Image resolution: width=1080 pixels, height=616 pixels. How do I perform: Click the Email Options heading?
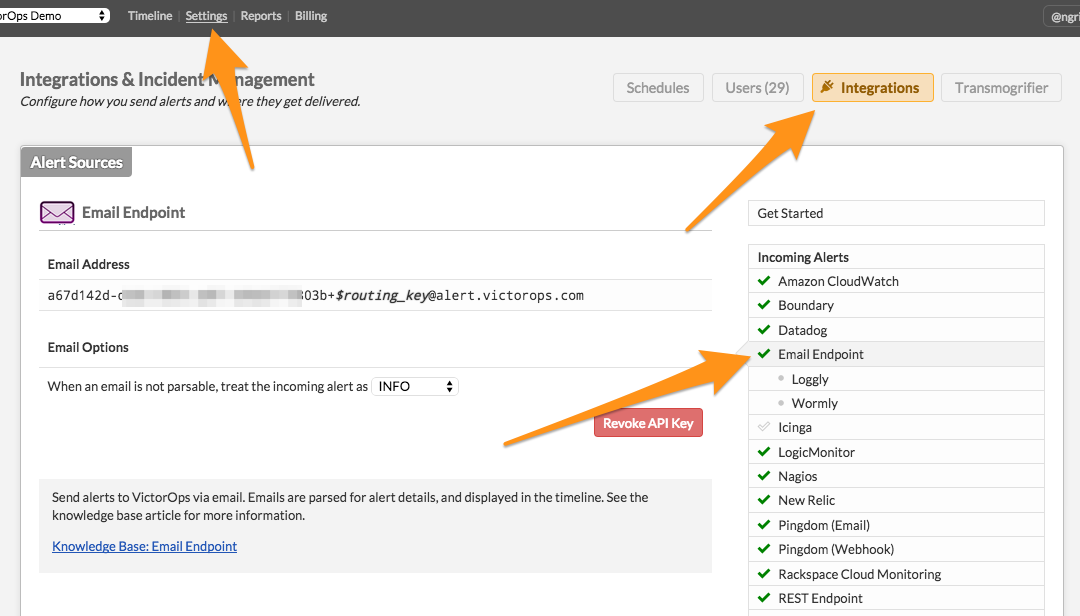click(88, 347)
